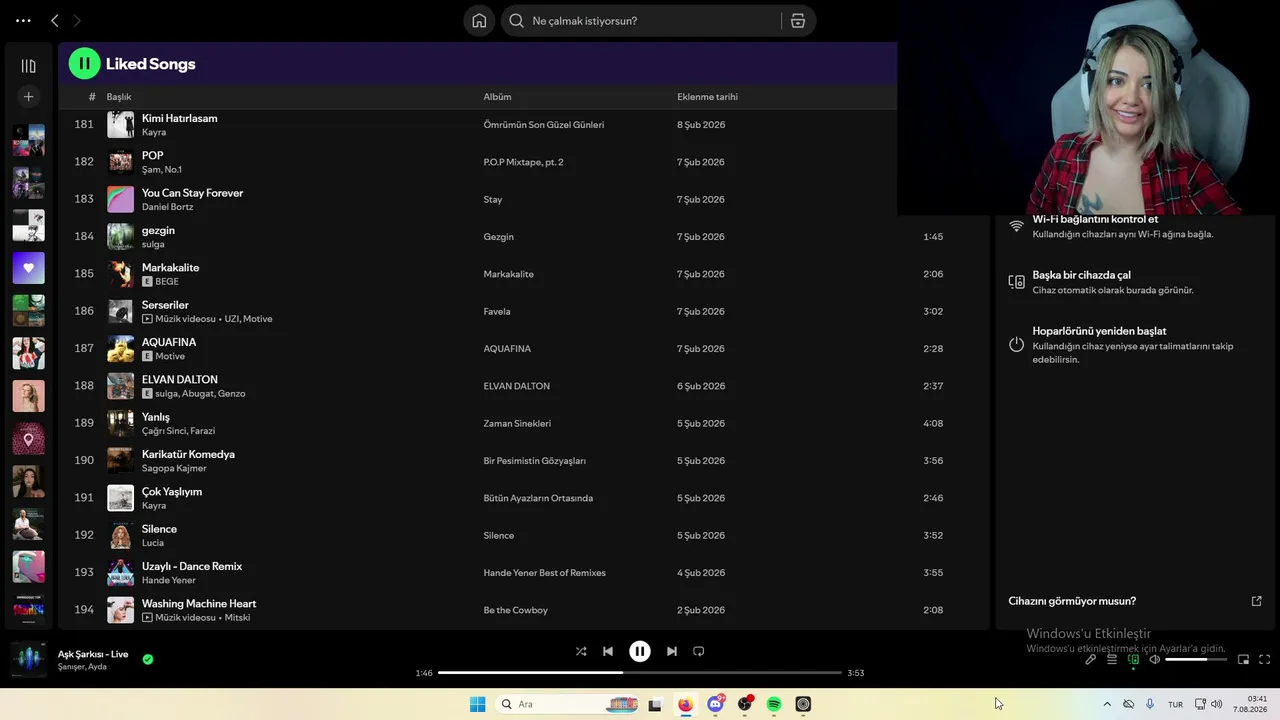This screenshot has width=1280, height=720.
Task: Skip to the previous track
Action: click(x=608, y=651)
